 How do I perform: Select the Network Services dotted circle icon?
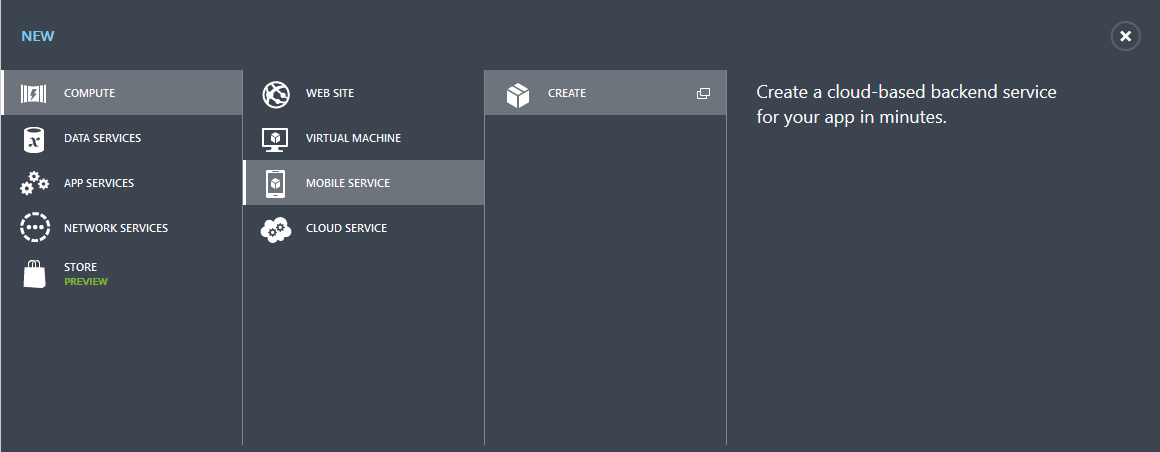[x=35, y=228]
